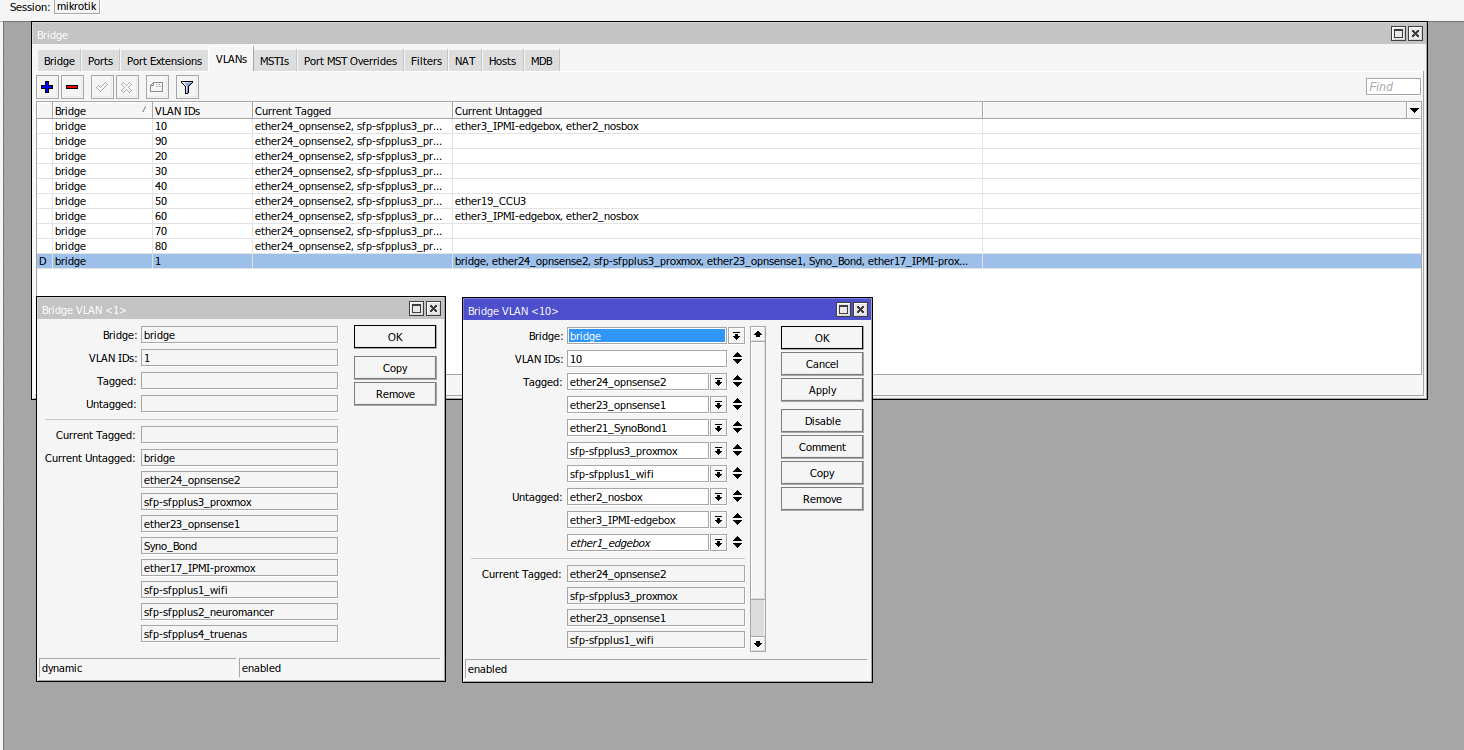
Task: Click Remove in Bridge VLAN <10> dialog
Action: pyautogui.click(x=822, y=499)
